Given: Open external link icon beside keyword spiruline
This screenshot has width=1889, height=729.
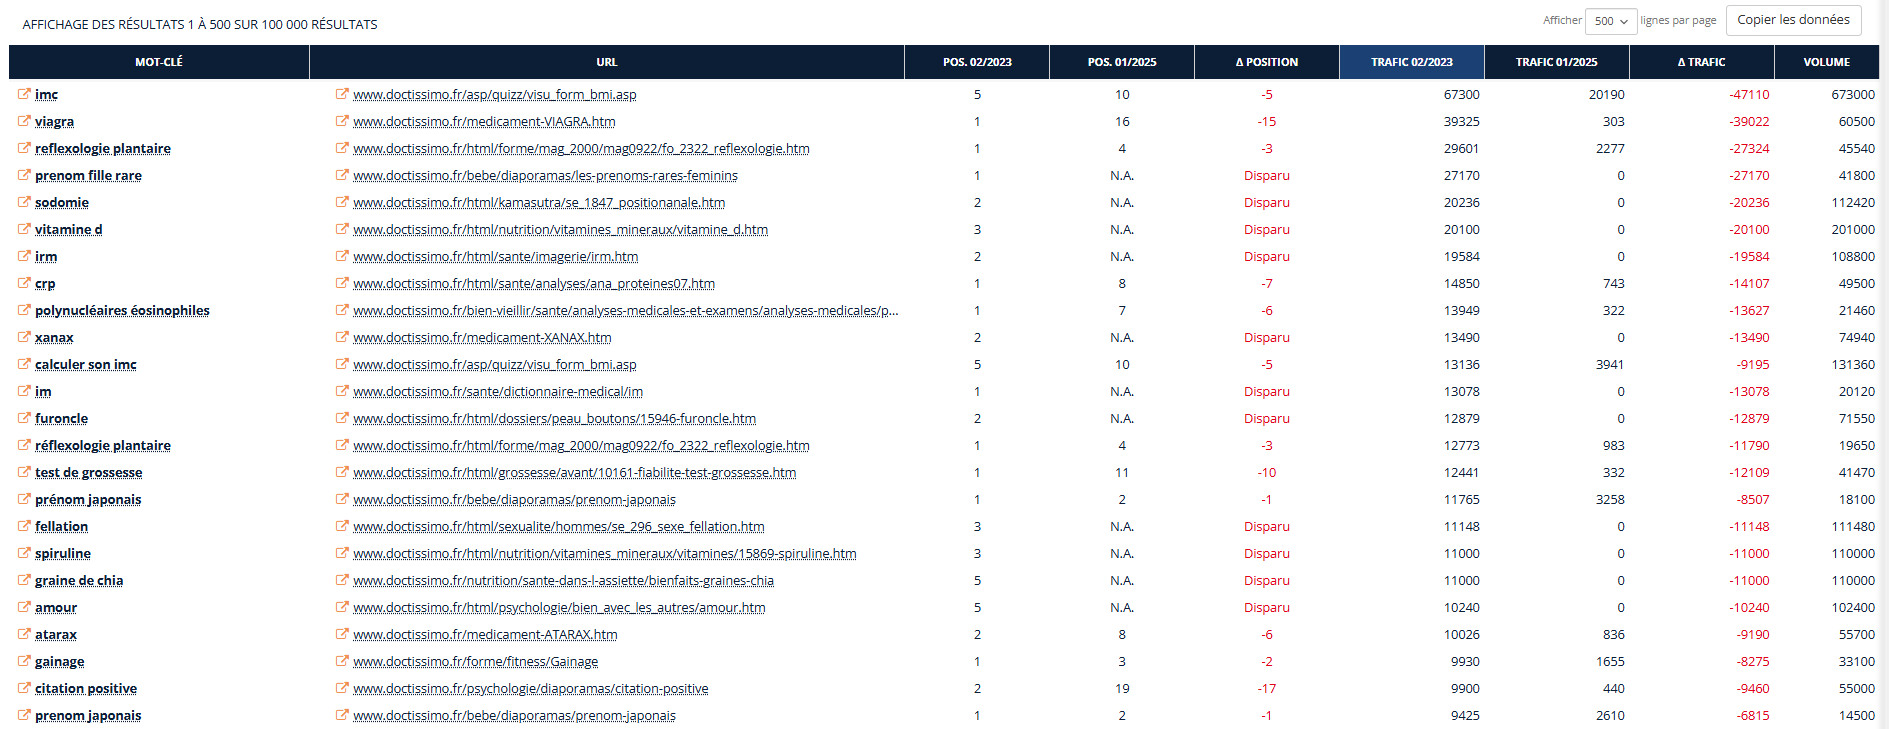Looking at the screenshot, I should point(24,553).
